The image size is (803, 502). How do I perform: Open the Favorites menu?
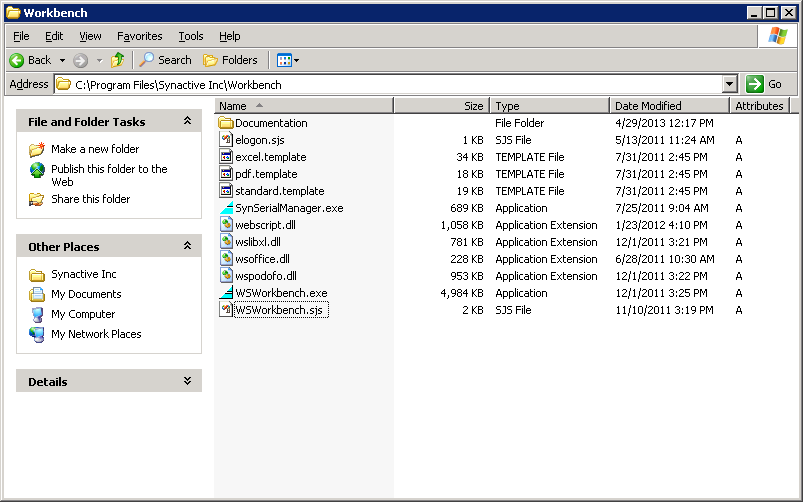click(139, 36)
